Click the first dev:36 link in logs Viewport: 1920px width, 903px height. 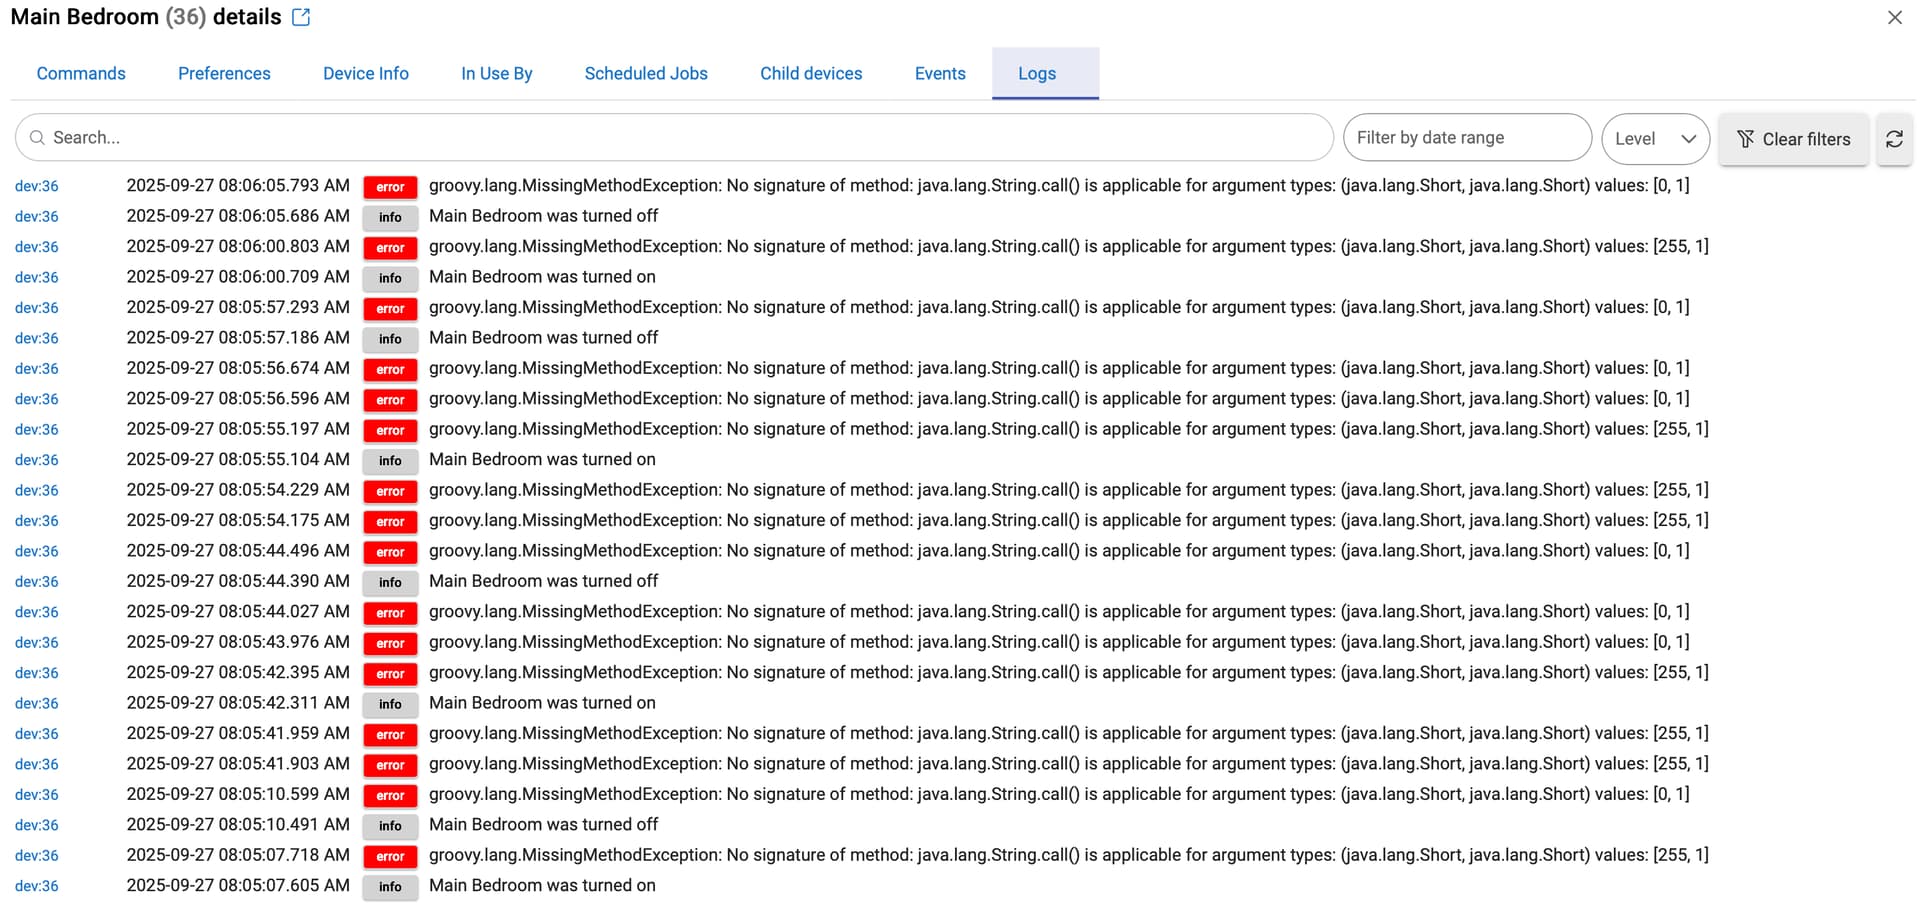(x=37, y=186)
